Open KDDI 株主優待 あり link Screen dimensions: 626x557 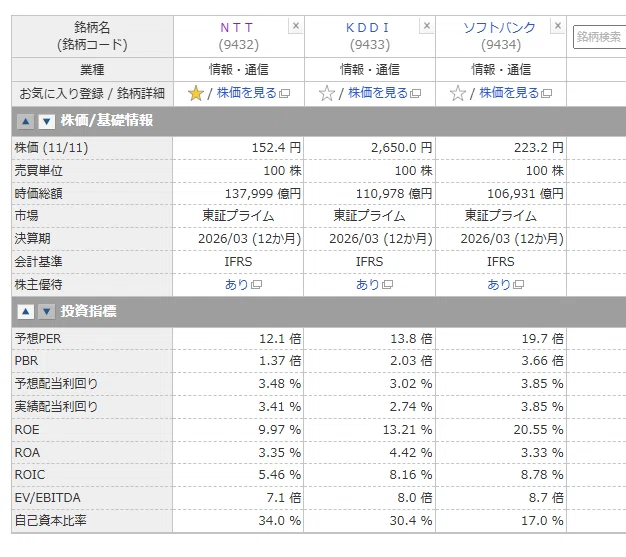pos(367,284)
